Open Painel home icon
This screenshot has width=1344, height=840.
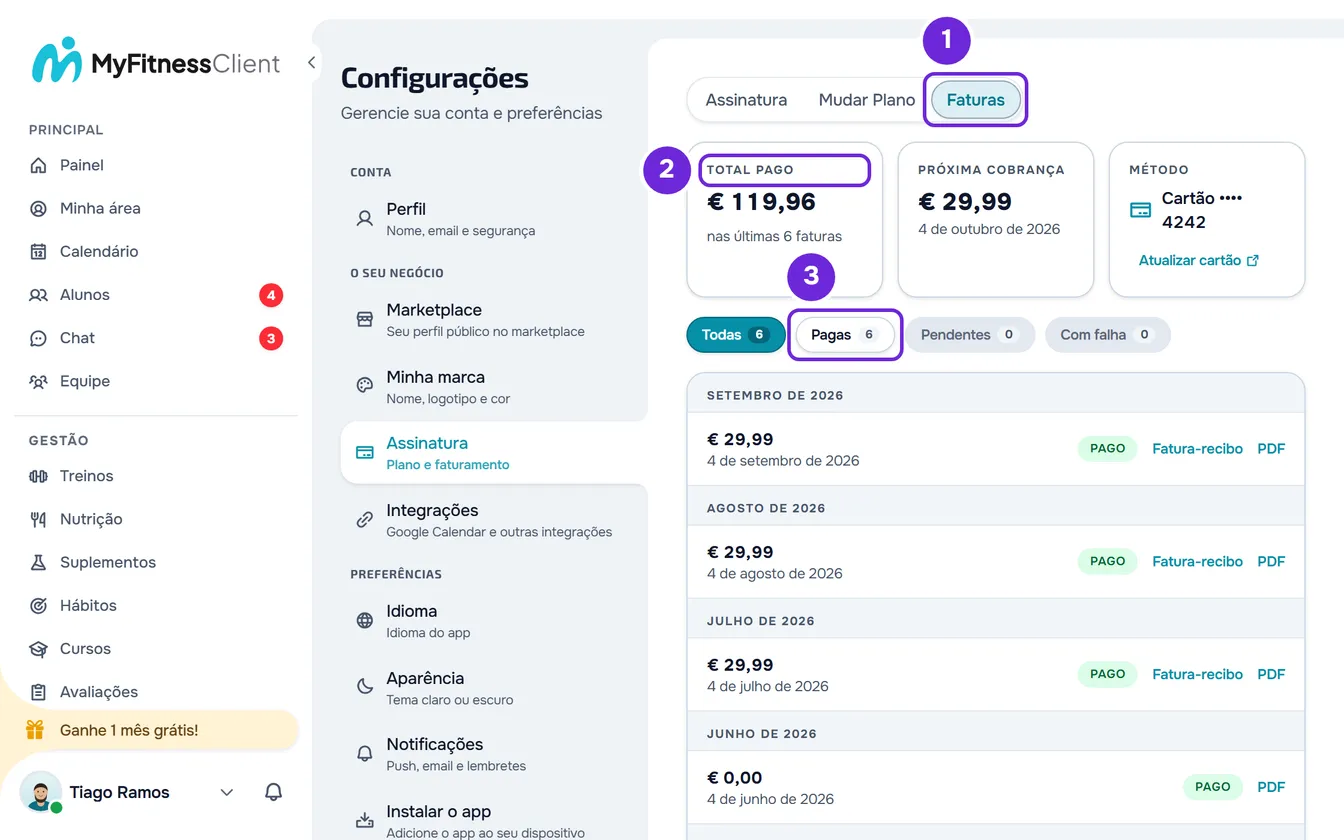38,165
